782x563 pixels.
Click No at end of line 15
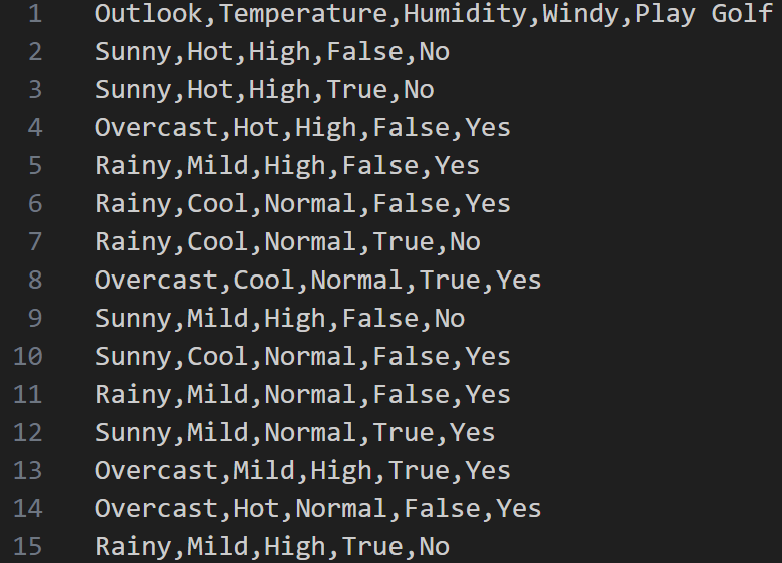434,547
